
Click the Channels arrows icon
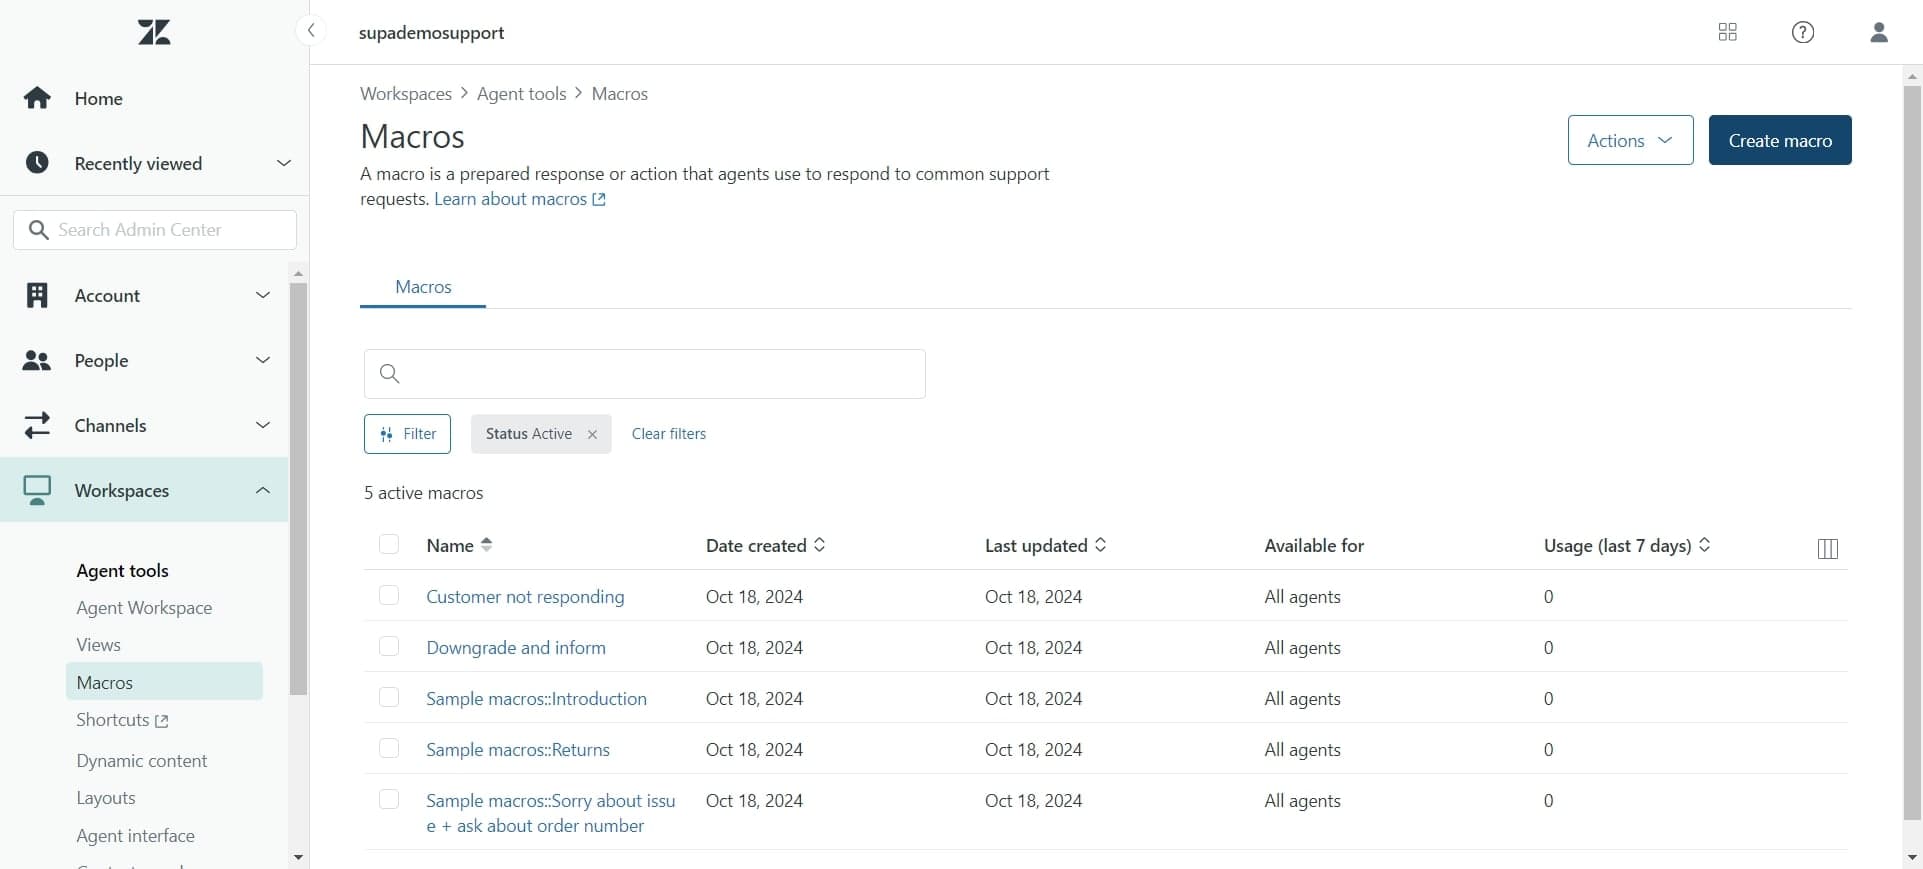tap(37, 425)
